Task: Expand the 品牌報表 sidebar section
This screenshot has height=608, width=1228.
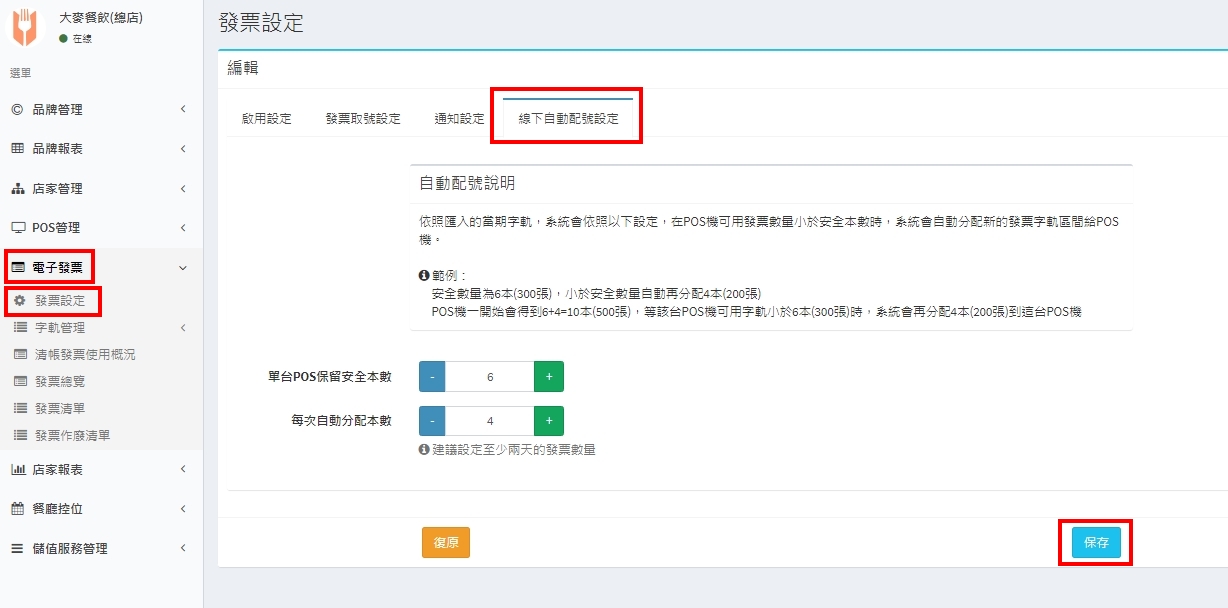Action: [57, 148]
